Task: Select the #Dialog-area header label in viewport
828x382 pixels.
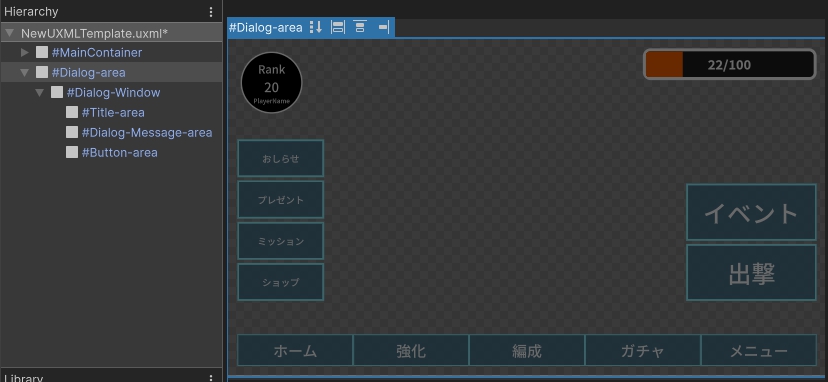Action: (266, 27)
